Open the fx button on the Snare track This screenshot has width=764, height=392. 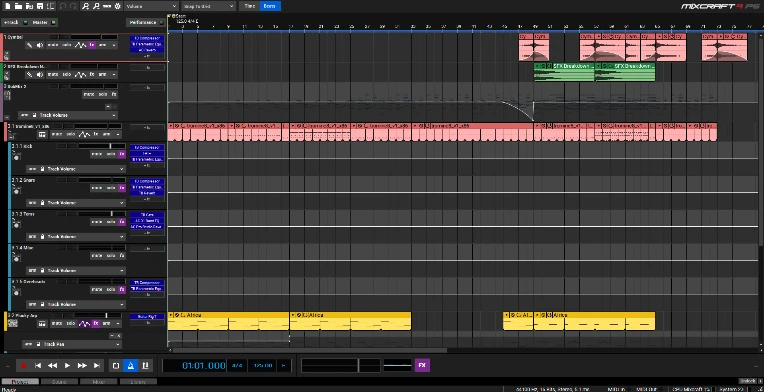click(122, 188)
